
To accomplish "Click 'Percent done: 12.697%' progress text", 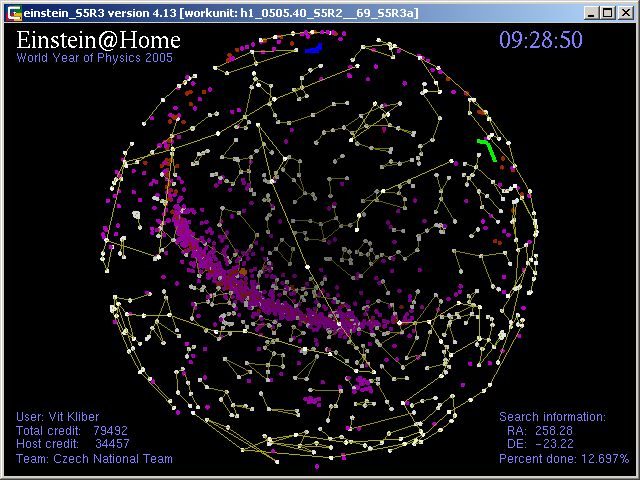I will pos(564,458).
